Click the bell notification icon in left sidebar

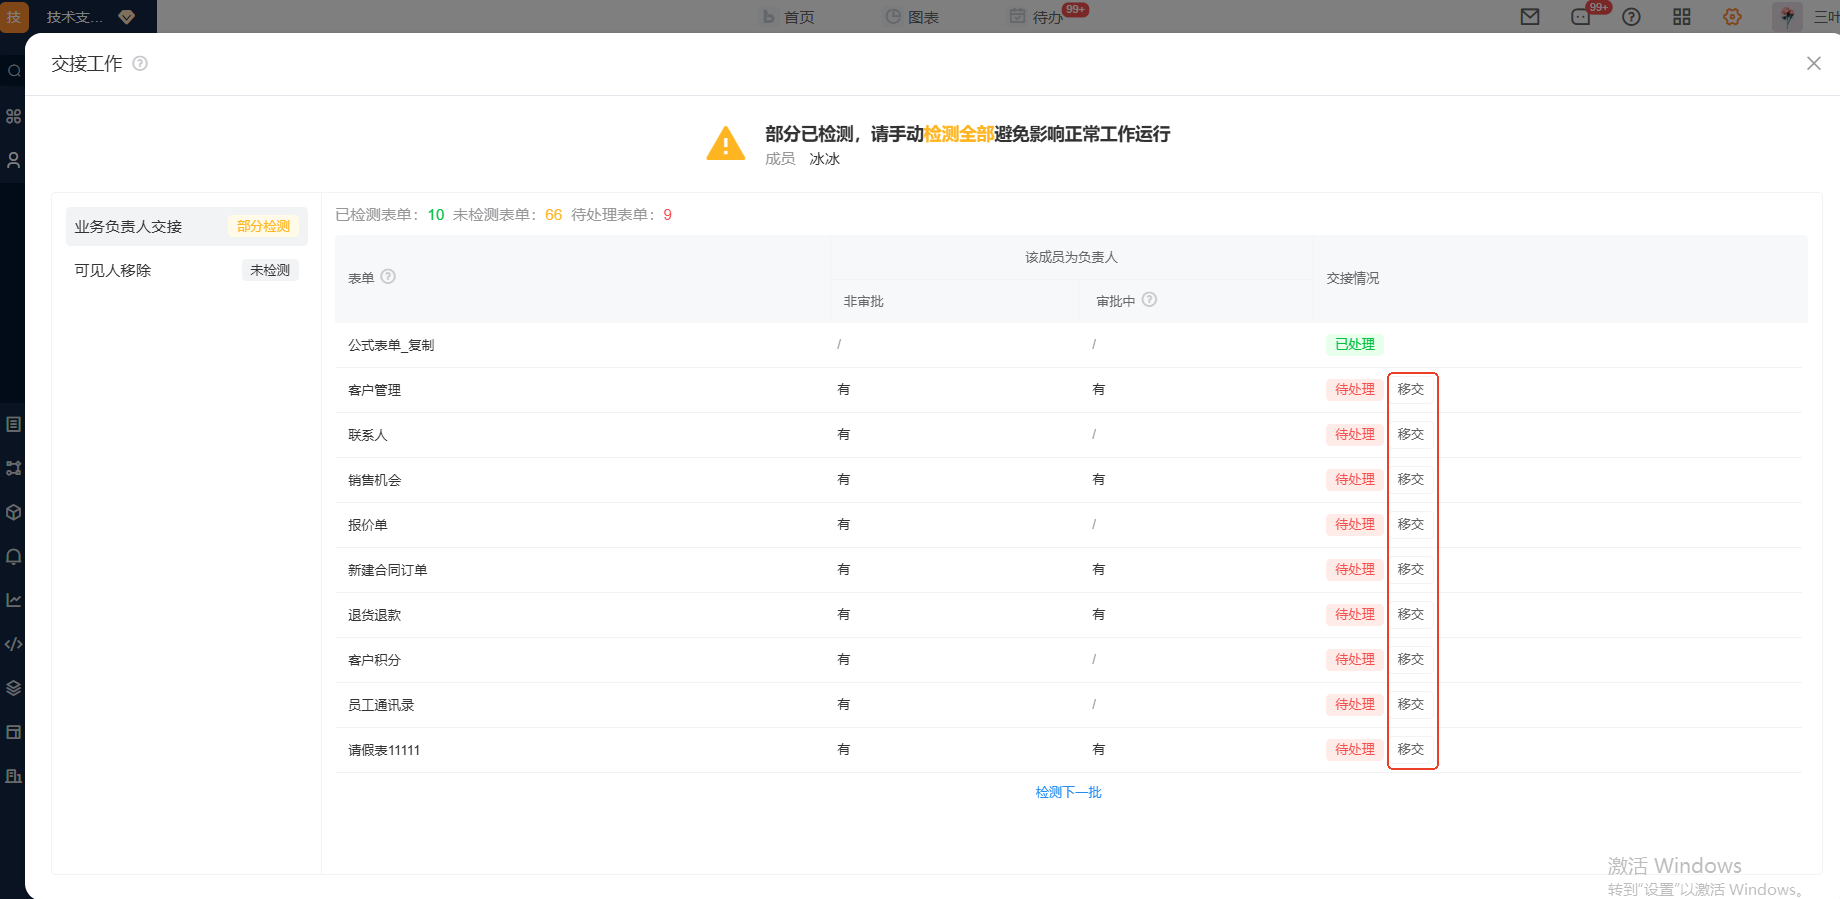(14, 557)
